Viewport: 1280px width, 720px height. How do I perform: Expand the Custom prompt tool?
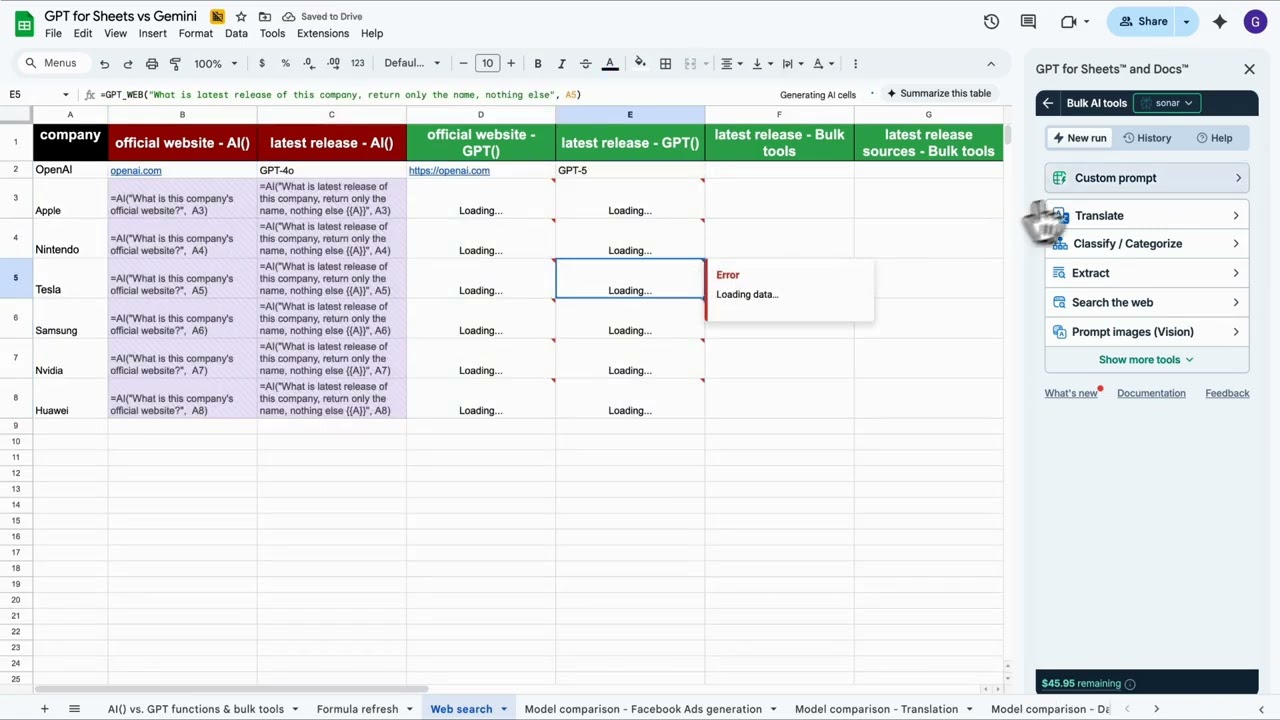click(1147, 178)
